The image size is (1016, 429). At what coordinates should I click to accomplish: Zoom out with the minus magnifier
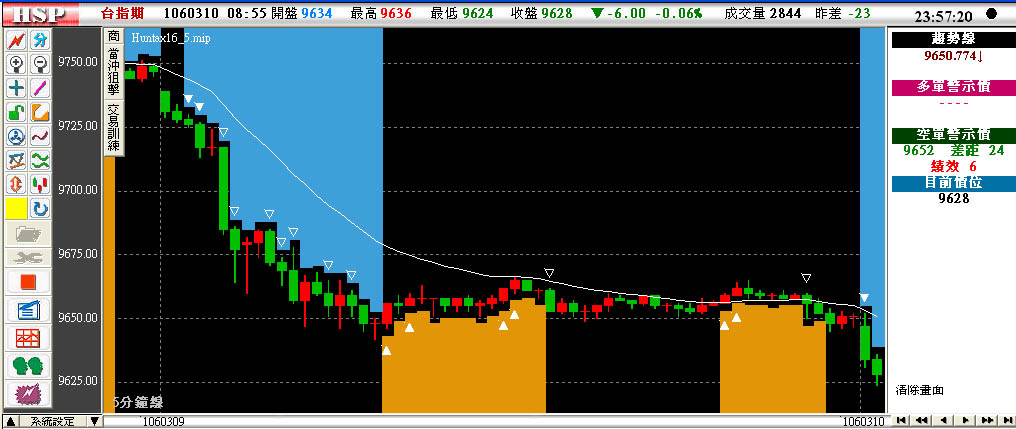(40, 64)
